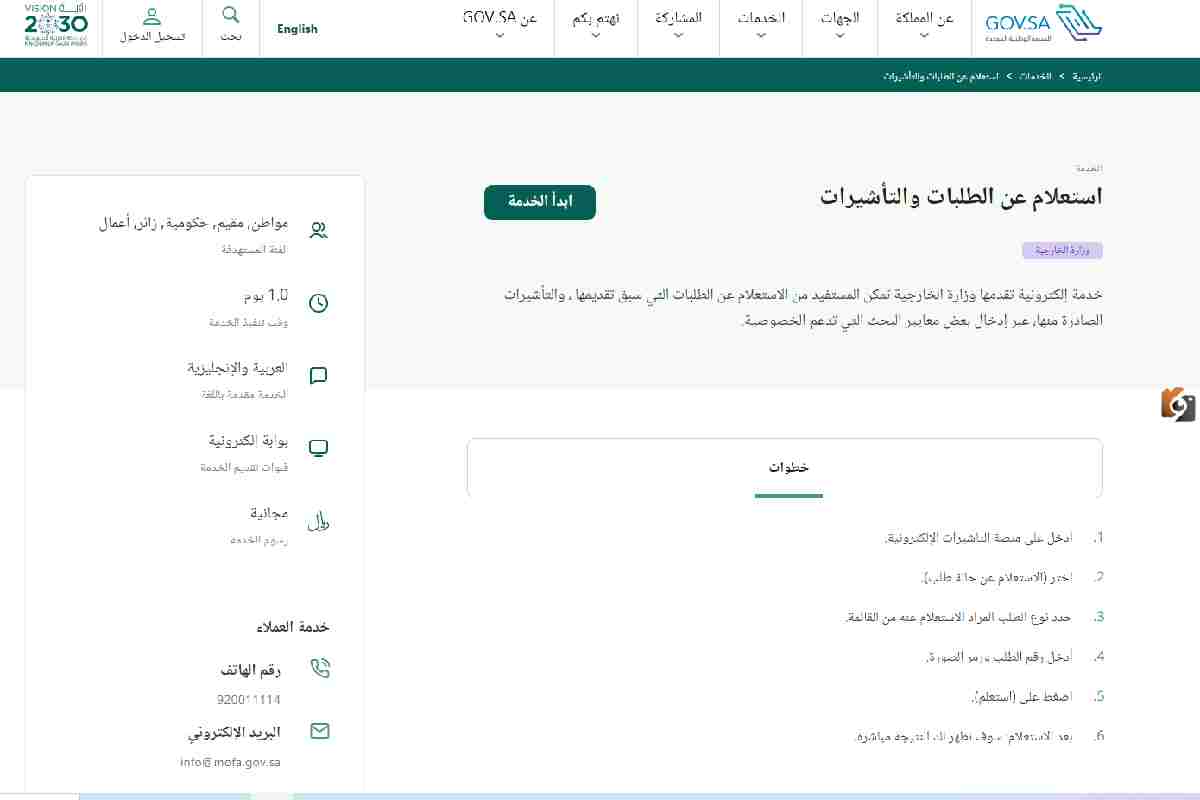The height and width of the screenshot is (800, 1200).
Task: Open the Vision 2030 logo
Action: [56, 27]
